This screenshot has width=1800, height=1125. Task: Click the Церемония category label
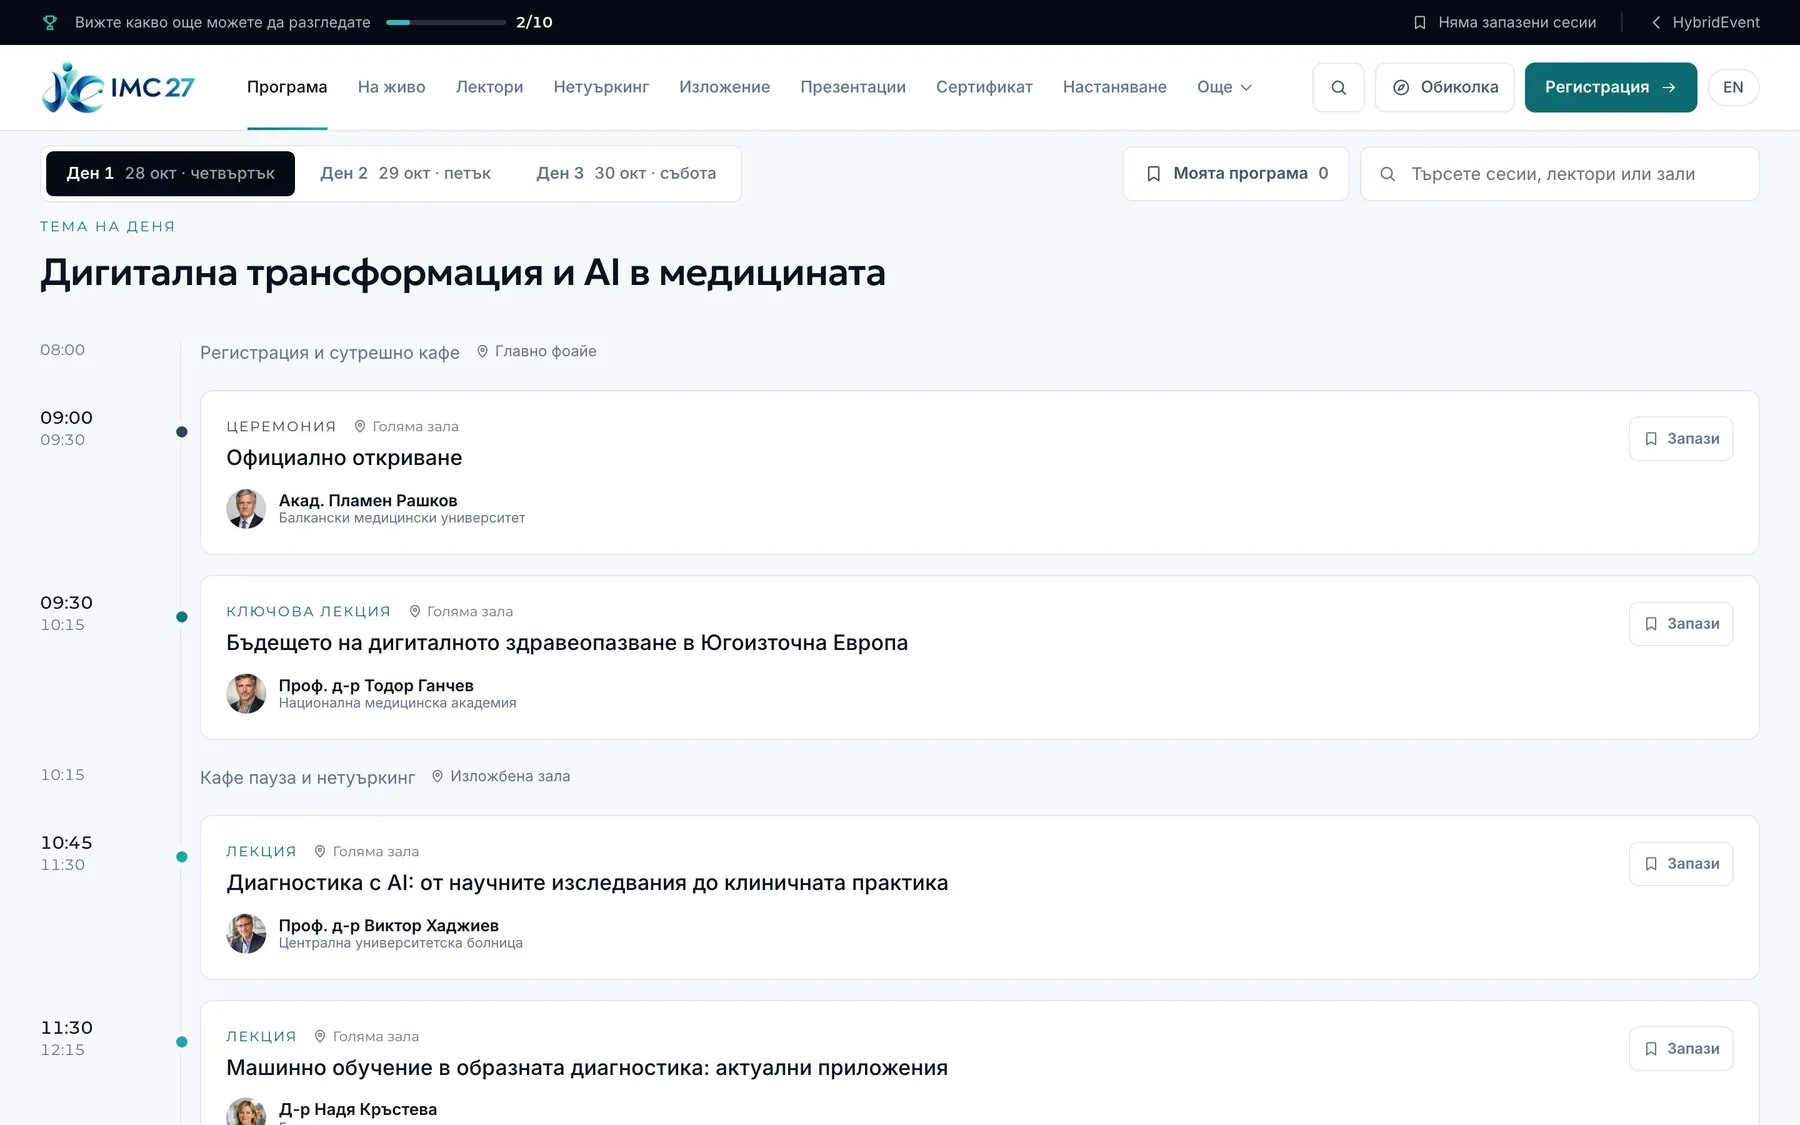pos(281,426)
